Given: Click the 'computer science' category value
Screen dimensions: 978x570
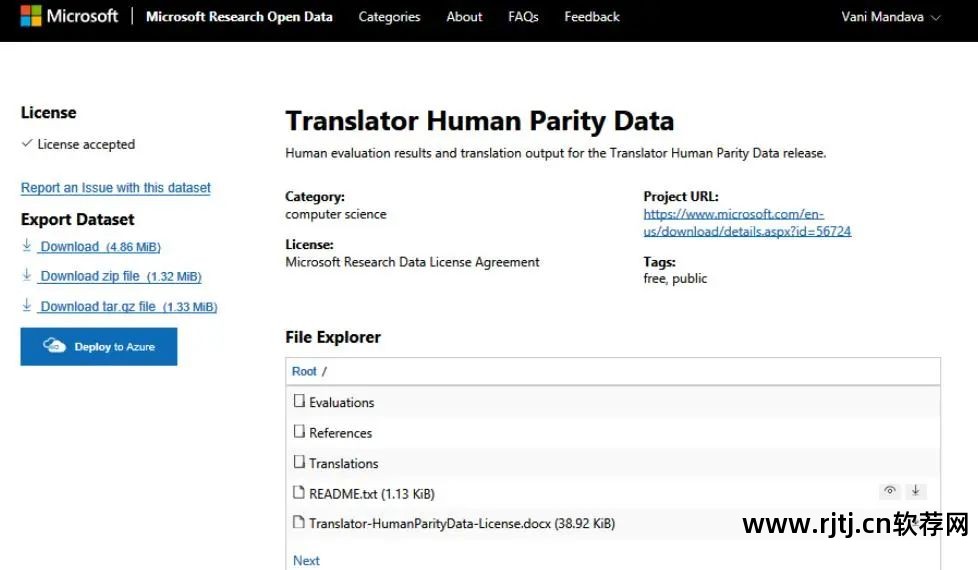Looking at the screenshot, I should [x=336, y=215].
